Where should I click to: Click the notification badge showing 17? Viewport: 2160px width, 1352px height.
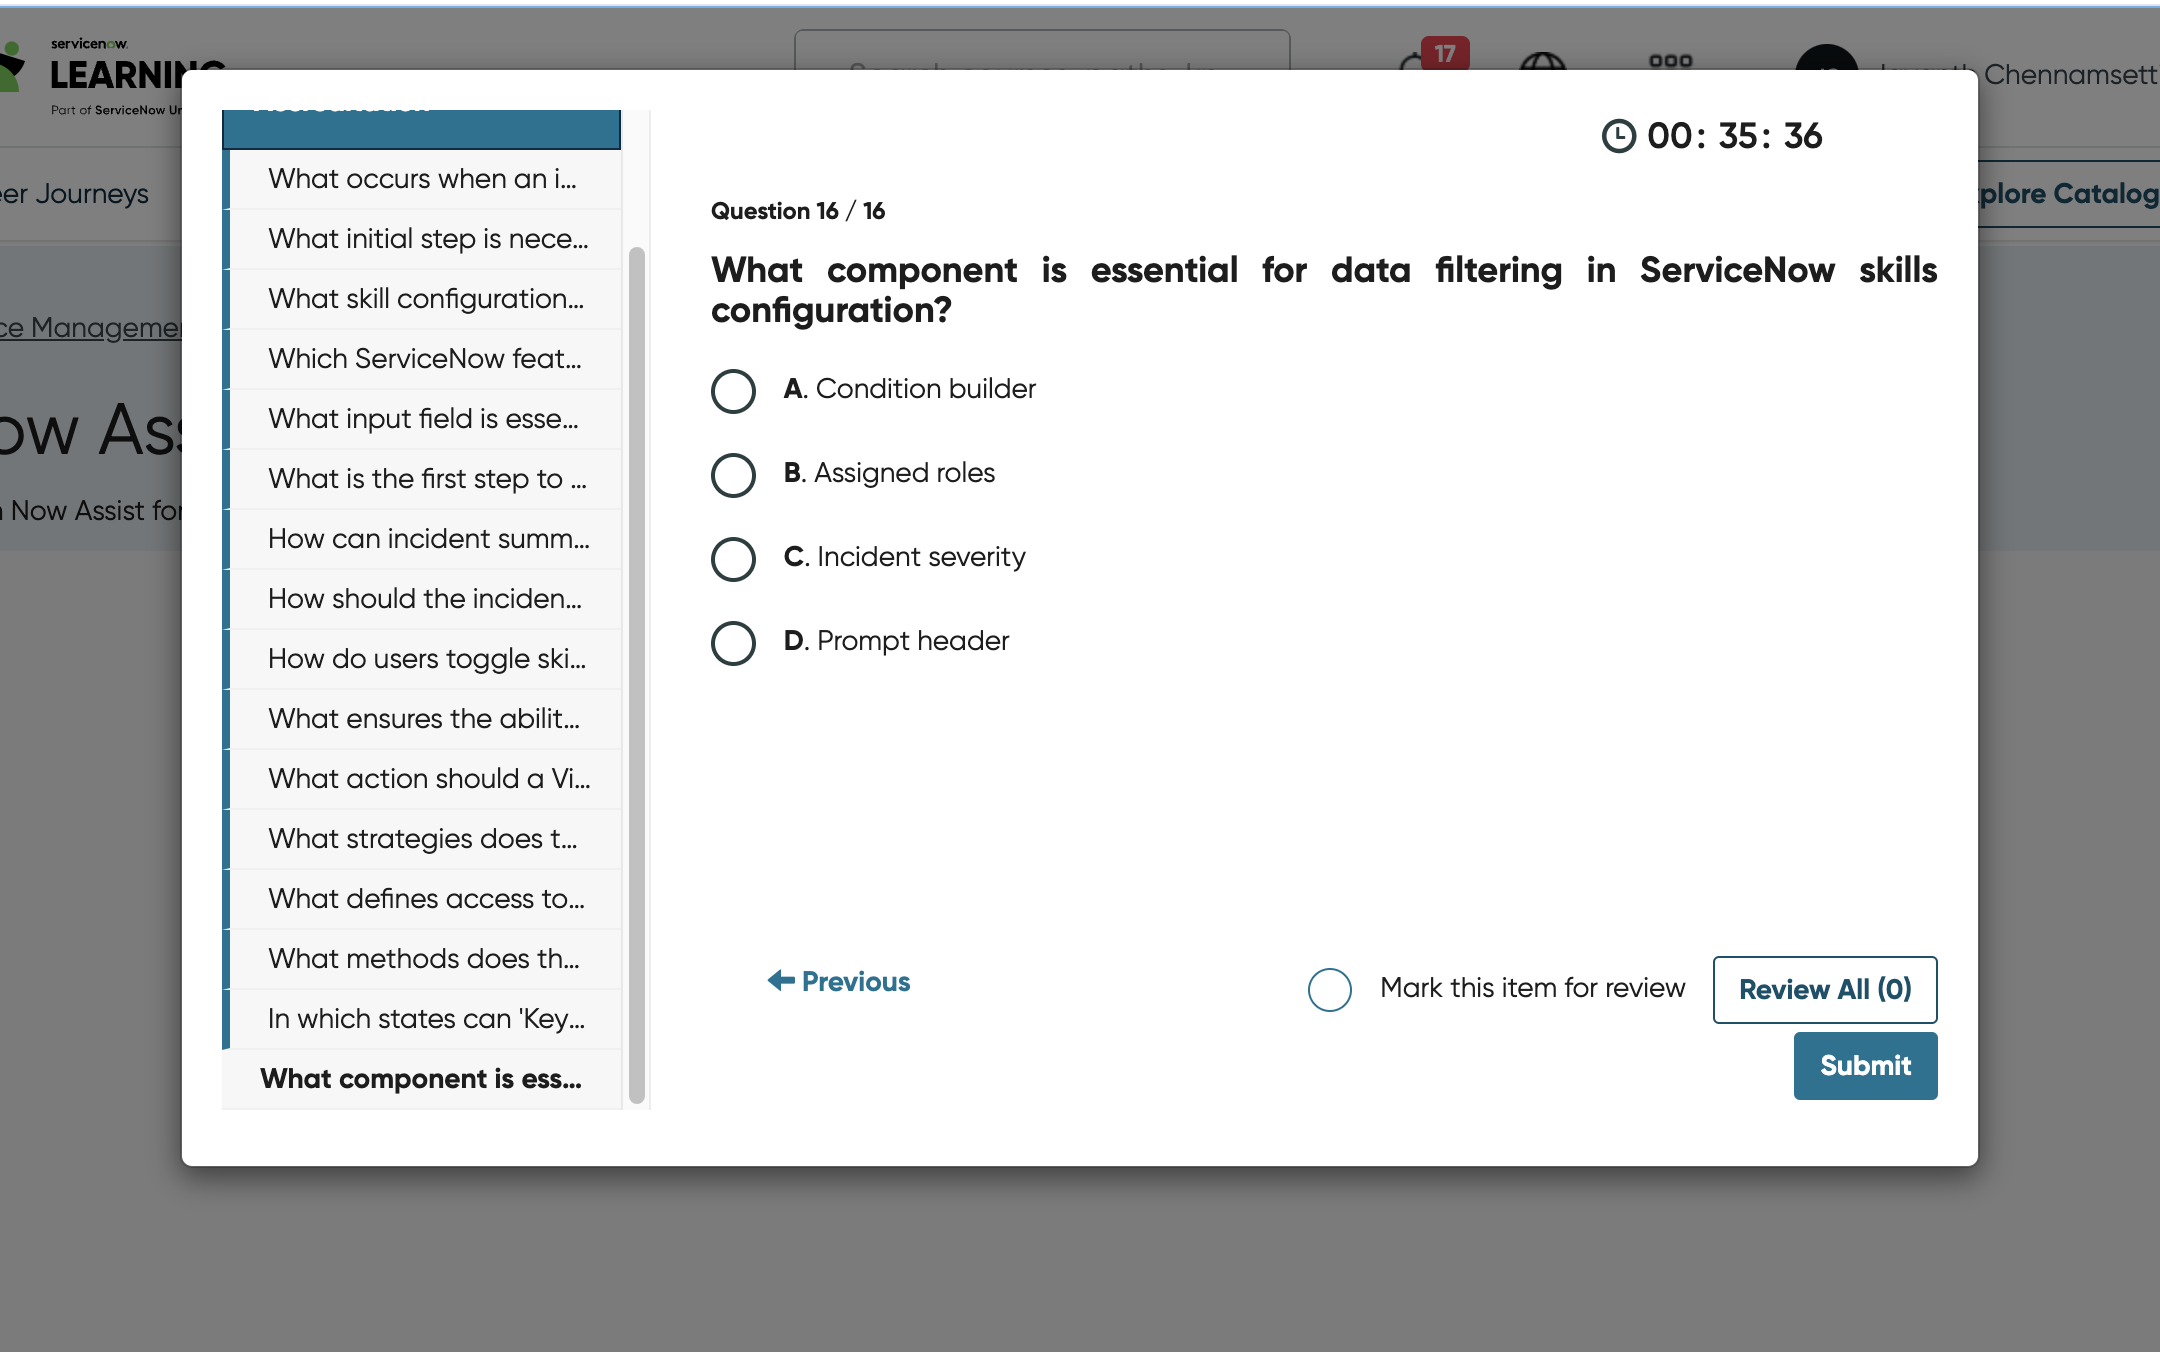point(1445,53)
